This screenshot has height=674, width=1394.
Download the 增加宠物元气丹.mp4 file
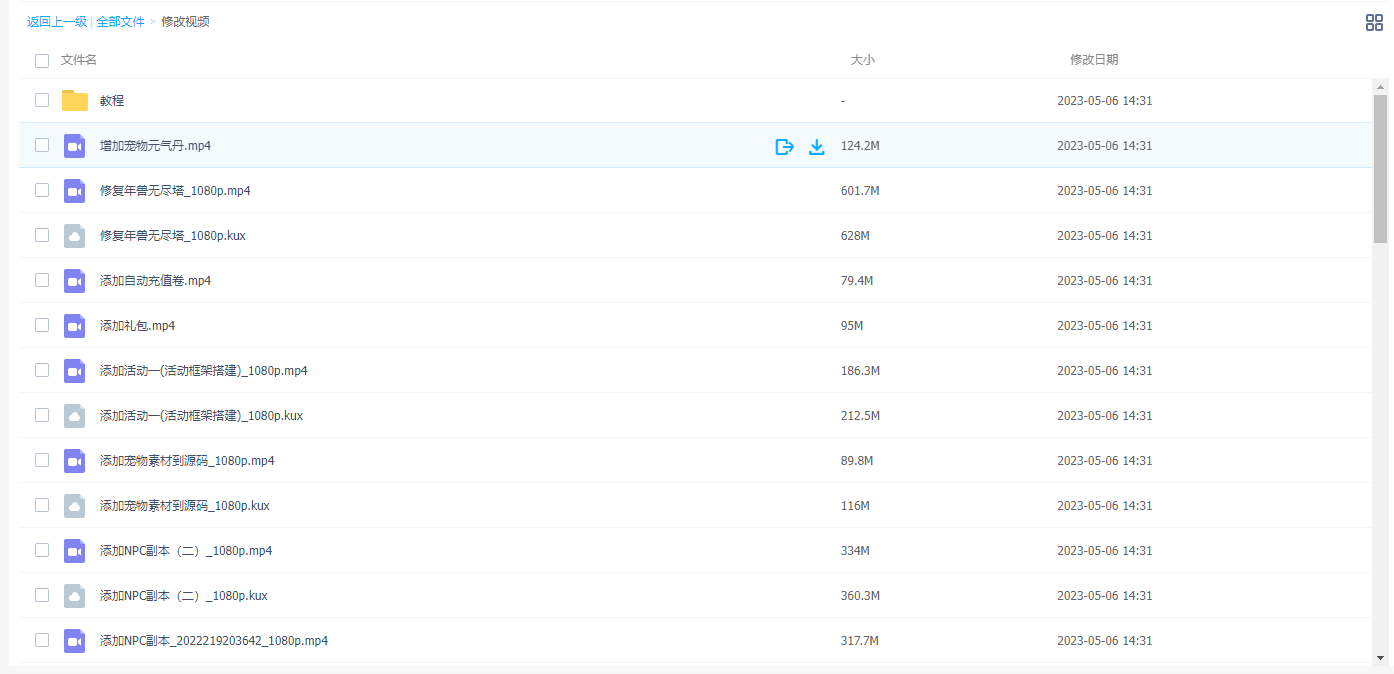click(817, 147)
